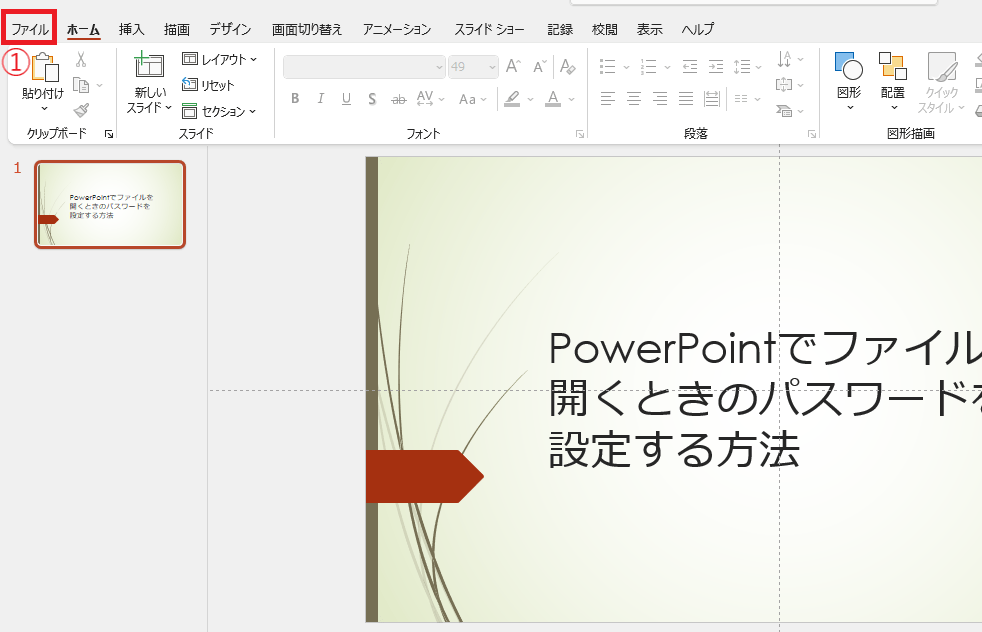
Task: Open the スライド ショー tab
Action: [x=489, y=29]
